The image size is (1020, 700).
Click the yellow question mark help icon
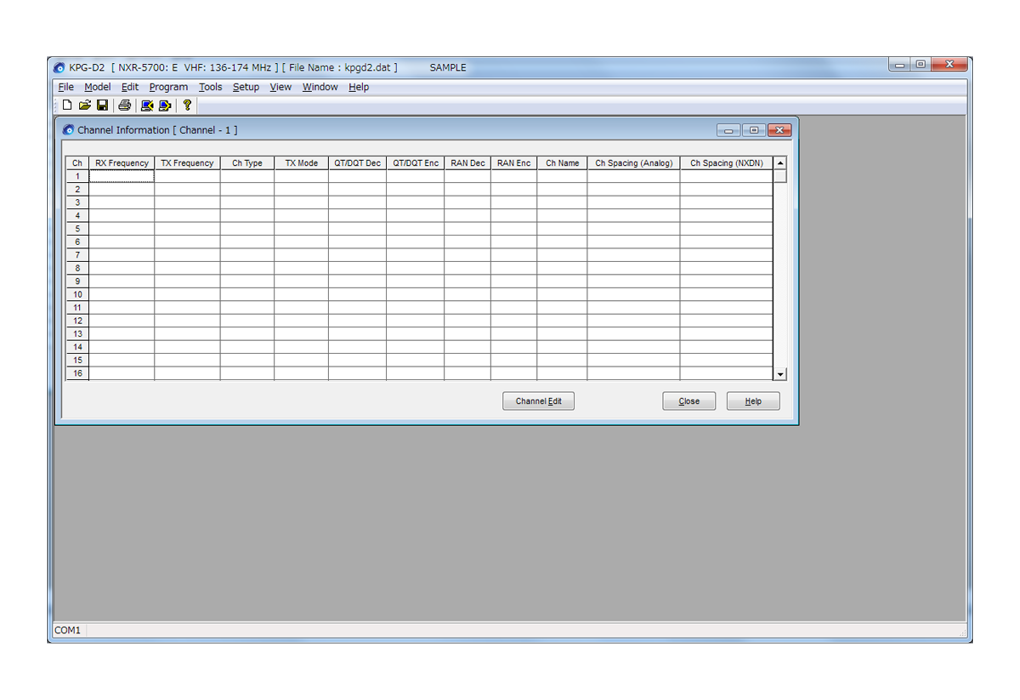click(x=187, y=105)
